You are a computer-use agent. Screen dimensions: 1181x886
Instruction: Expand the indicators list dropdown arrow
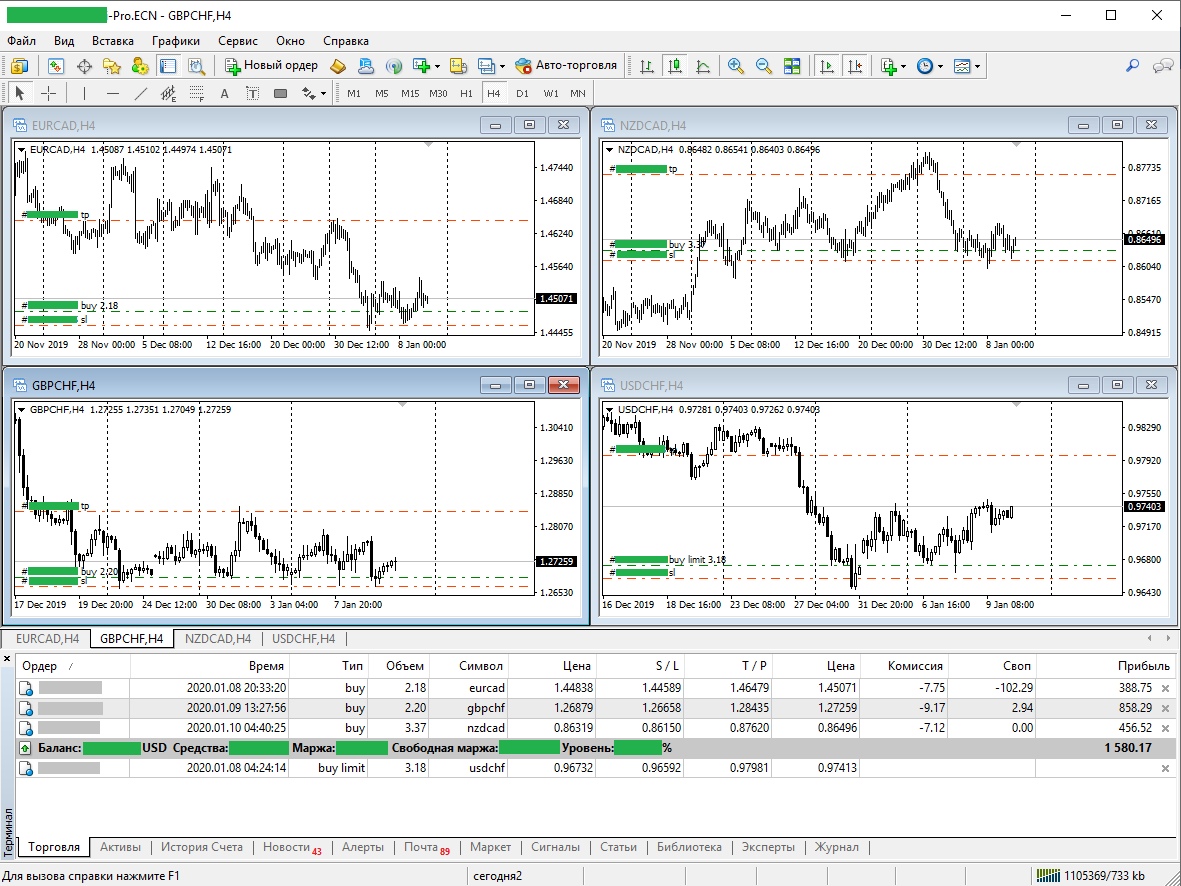(903, 66)
